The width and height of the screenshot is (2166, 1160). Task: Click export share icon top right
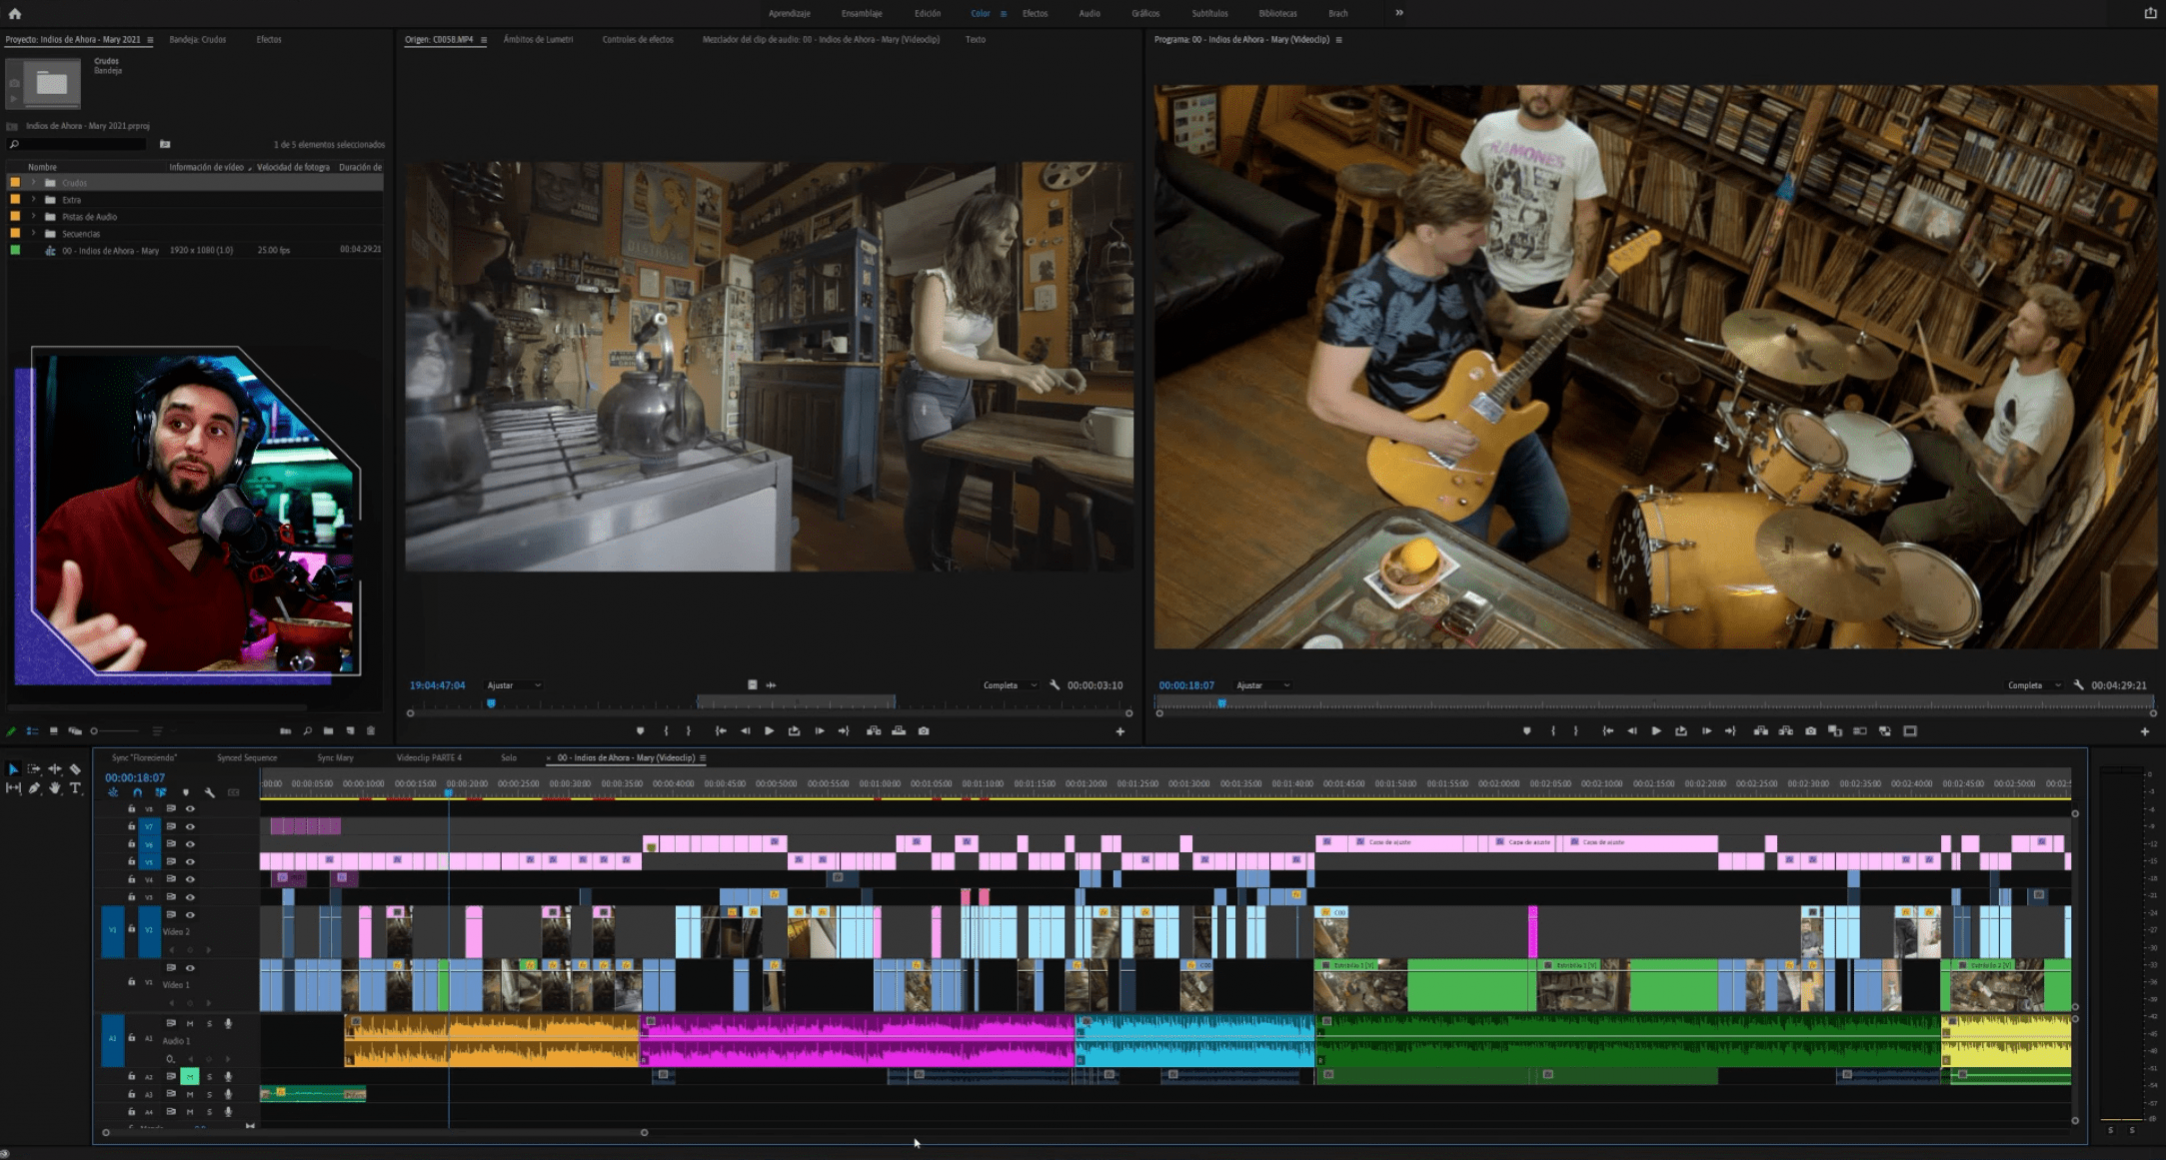tap(2150, 13)
